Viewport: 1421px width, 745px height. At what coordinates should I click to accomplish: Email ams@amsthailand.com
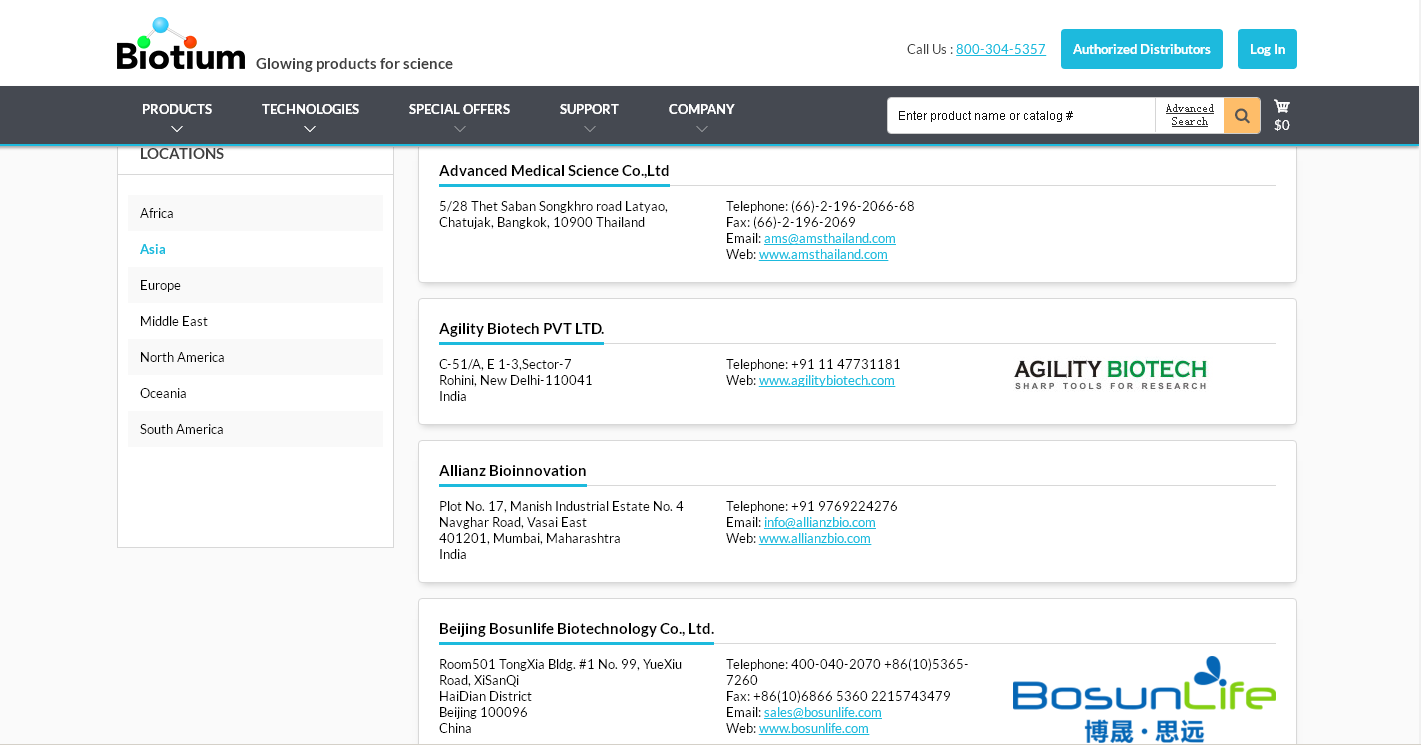[x=830, y=238]
